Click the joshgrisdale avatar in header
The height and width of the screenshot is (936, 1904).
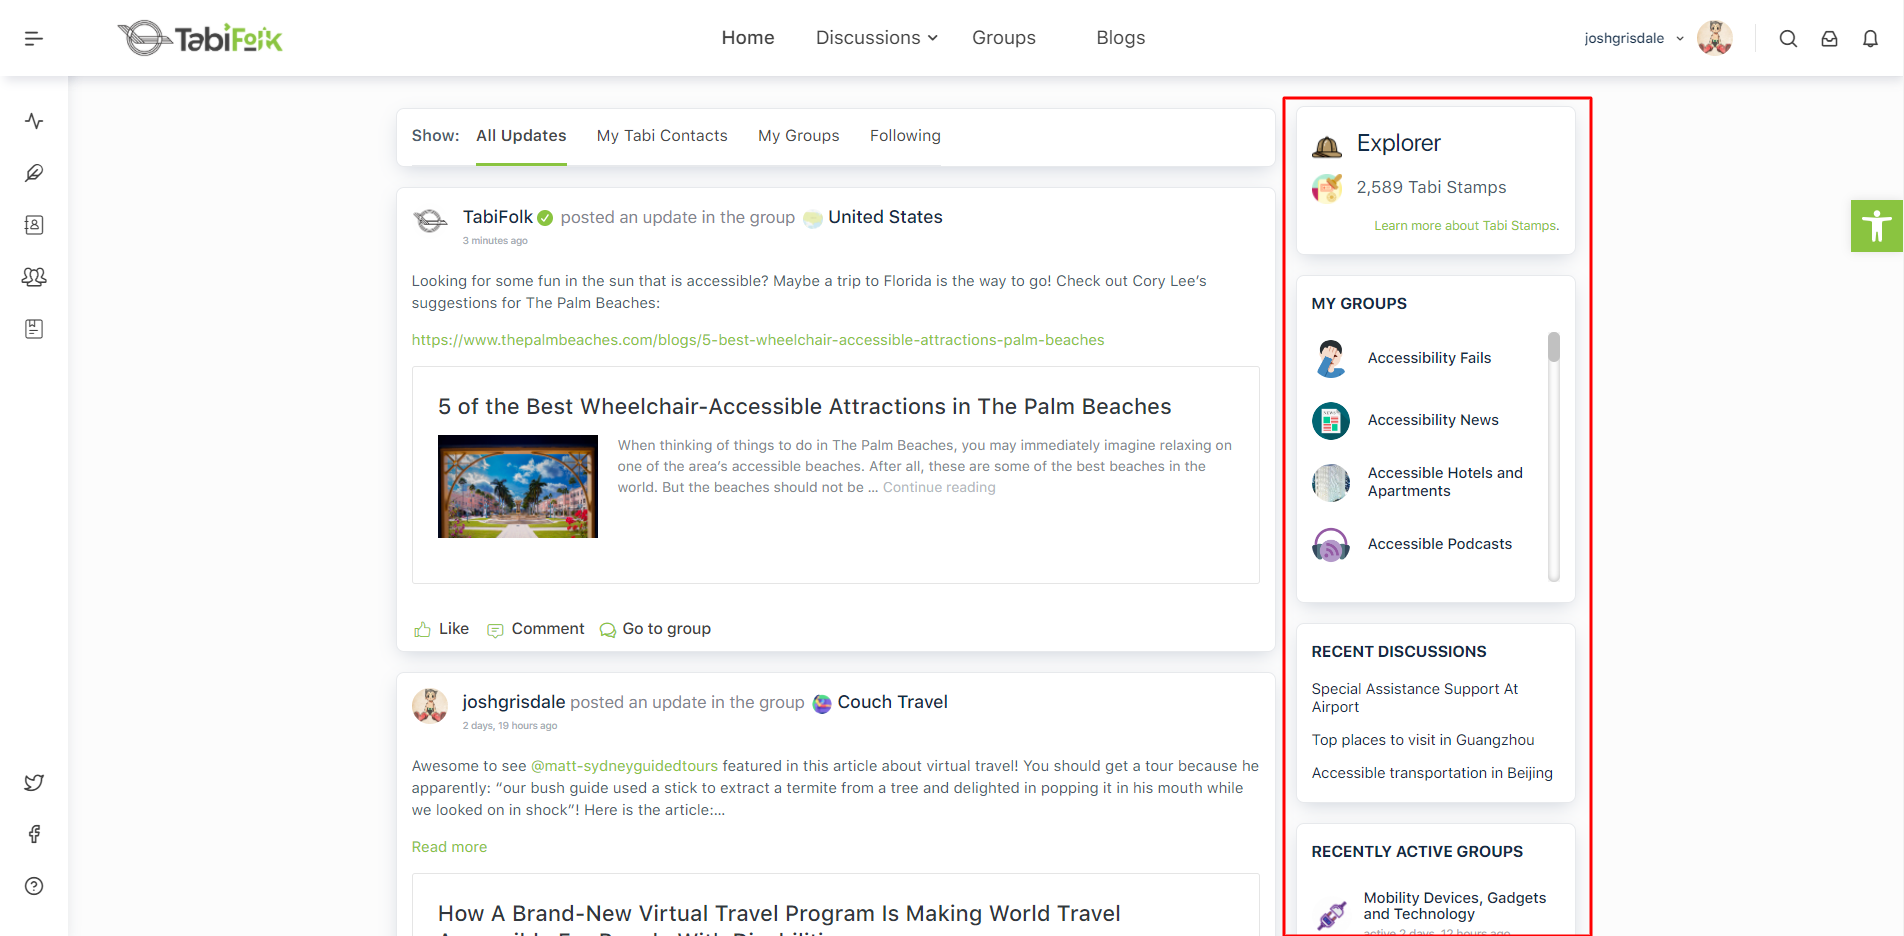1715,38
